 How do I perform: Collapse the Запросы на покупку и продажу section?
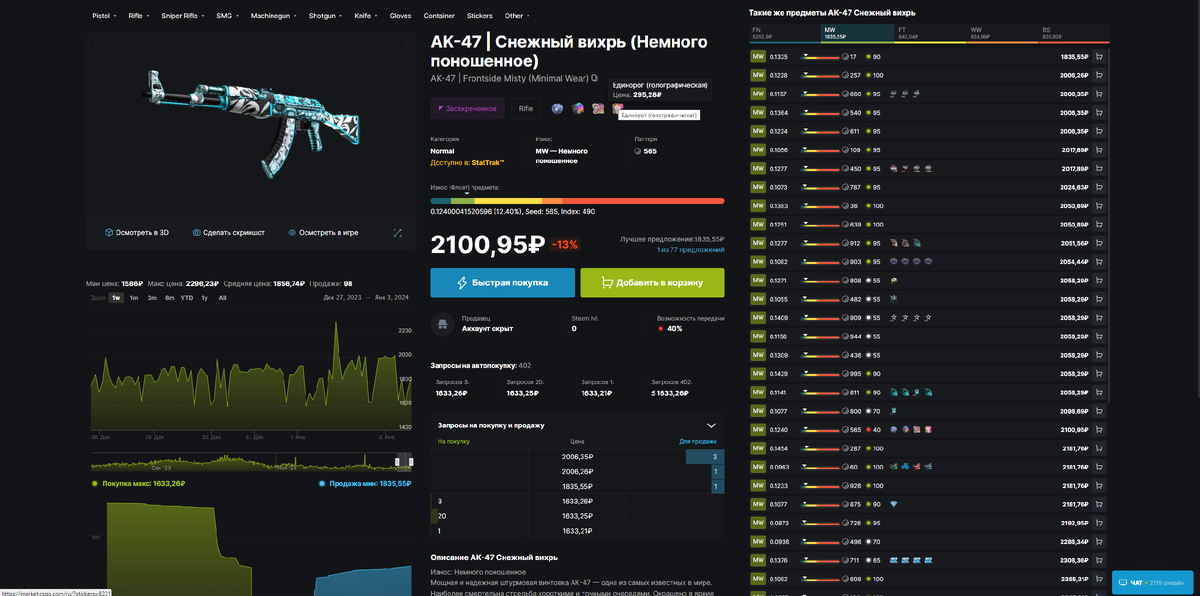coord(711,425)
